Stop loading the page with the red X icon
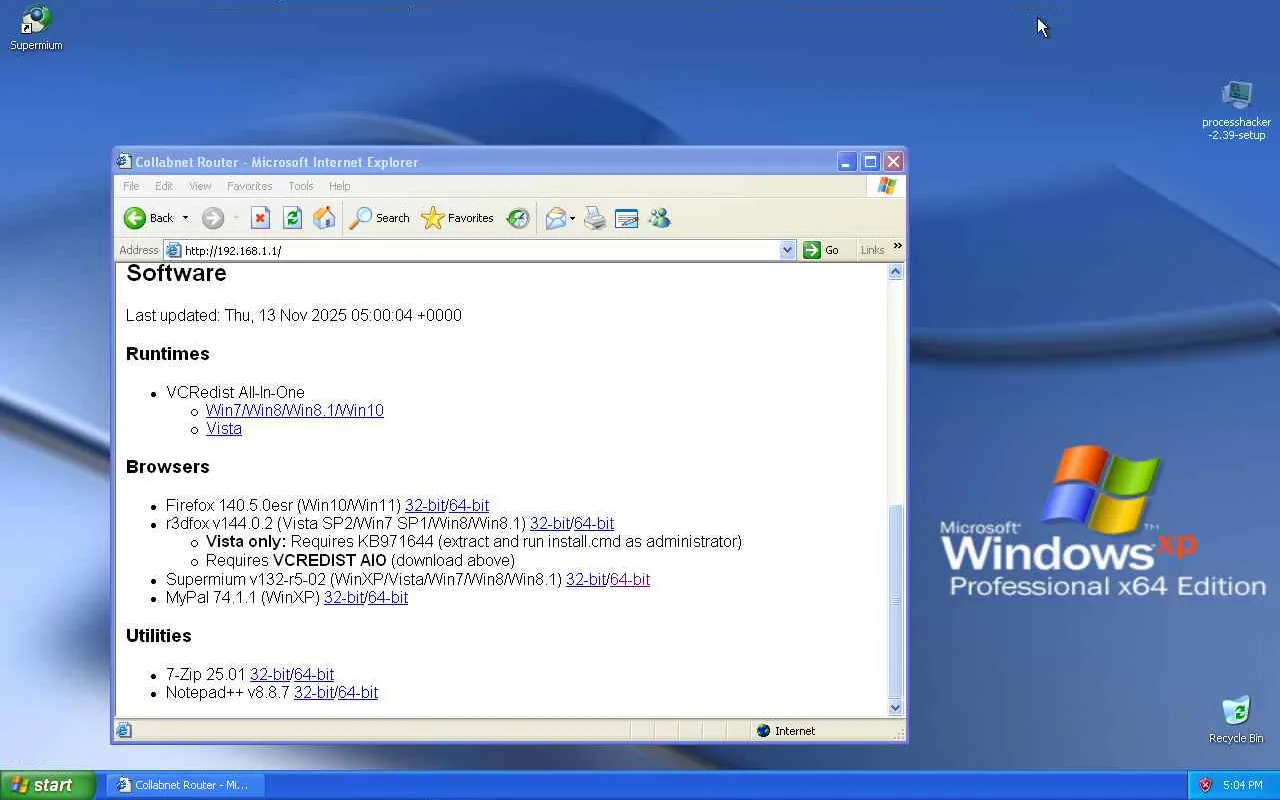Screen dimensions: 1280x800 (260, 218)
